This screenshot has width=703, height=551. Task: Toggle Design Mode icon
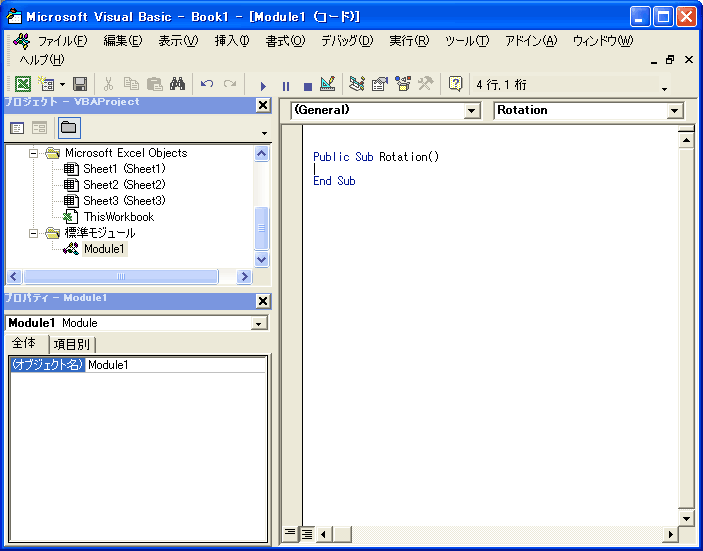[x=328, y=84]
